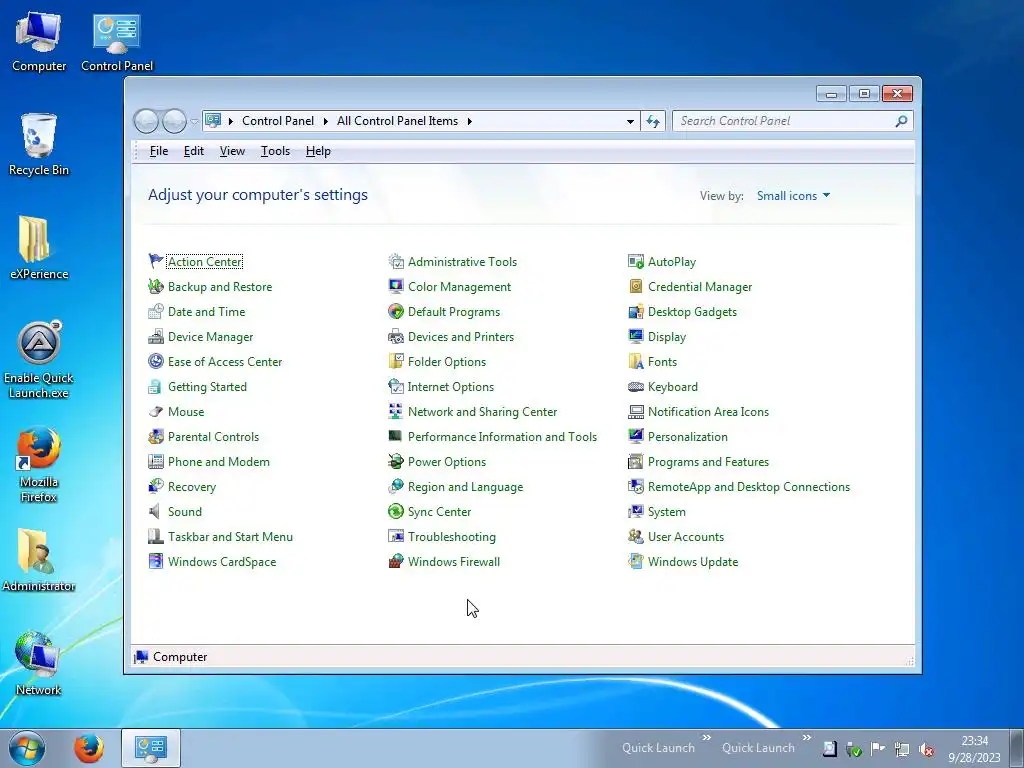Click the Credential Manager icon
This screenshot has height=768, width=1024.
[635, 287]
